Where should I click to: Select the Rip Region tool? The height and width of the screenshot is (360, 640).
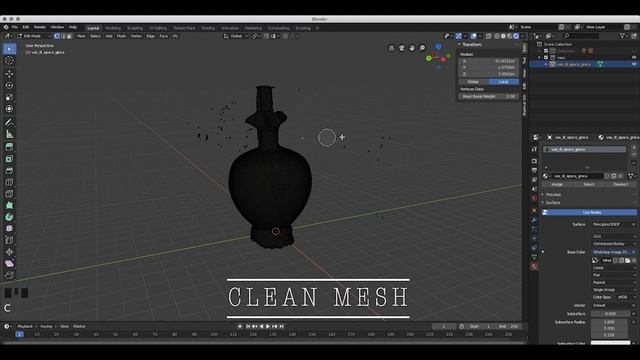coord(9,276)
